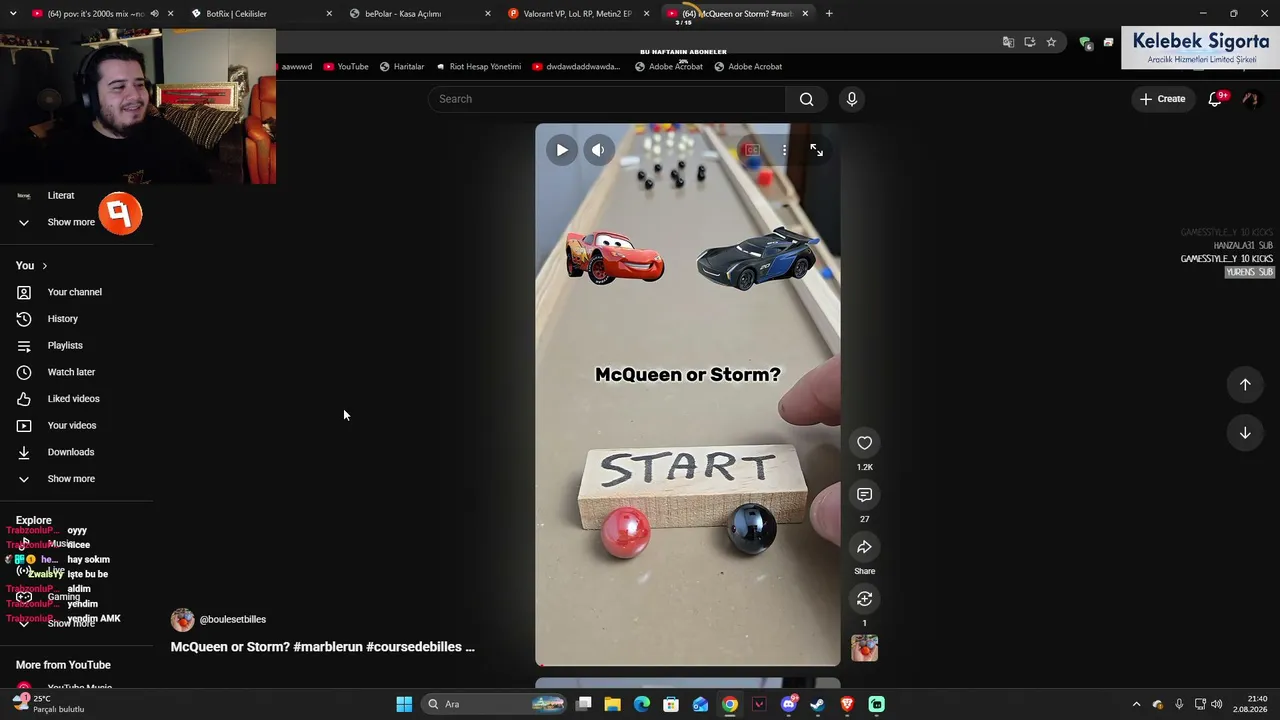Open the system volume control
This screenshot has height=720, width=1280.
[x=1217, y=704]
